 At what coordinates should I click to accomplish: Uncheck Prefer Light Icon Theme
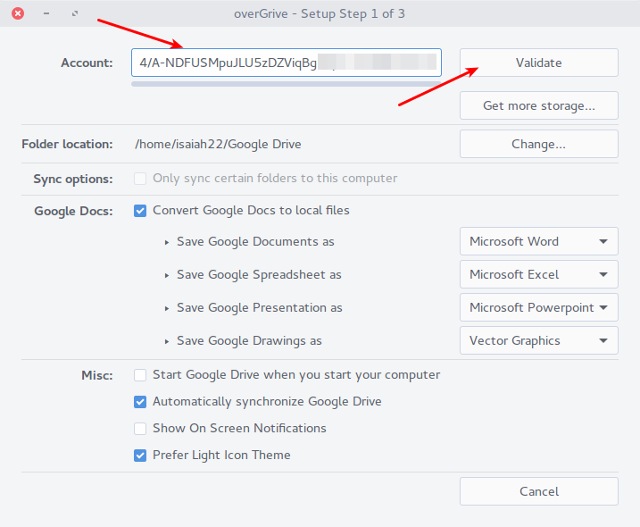(x=140, y=455)
